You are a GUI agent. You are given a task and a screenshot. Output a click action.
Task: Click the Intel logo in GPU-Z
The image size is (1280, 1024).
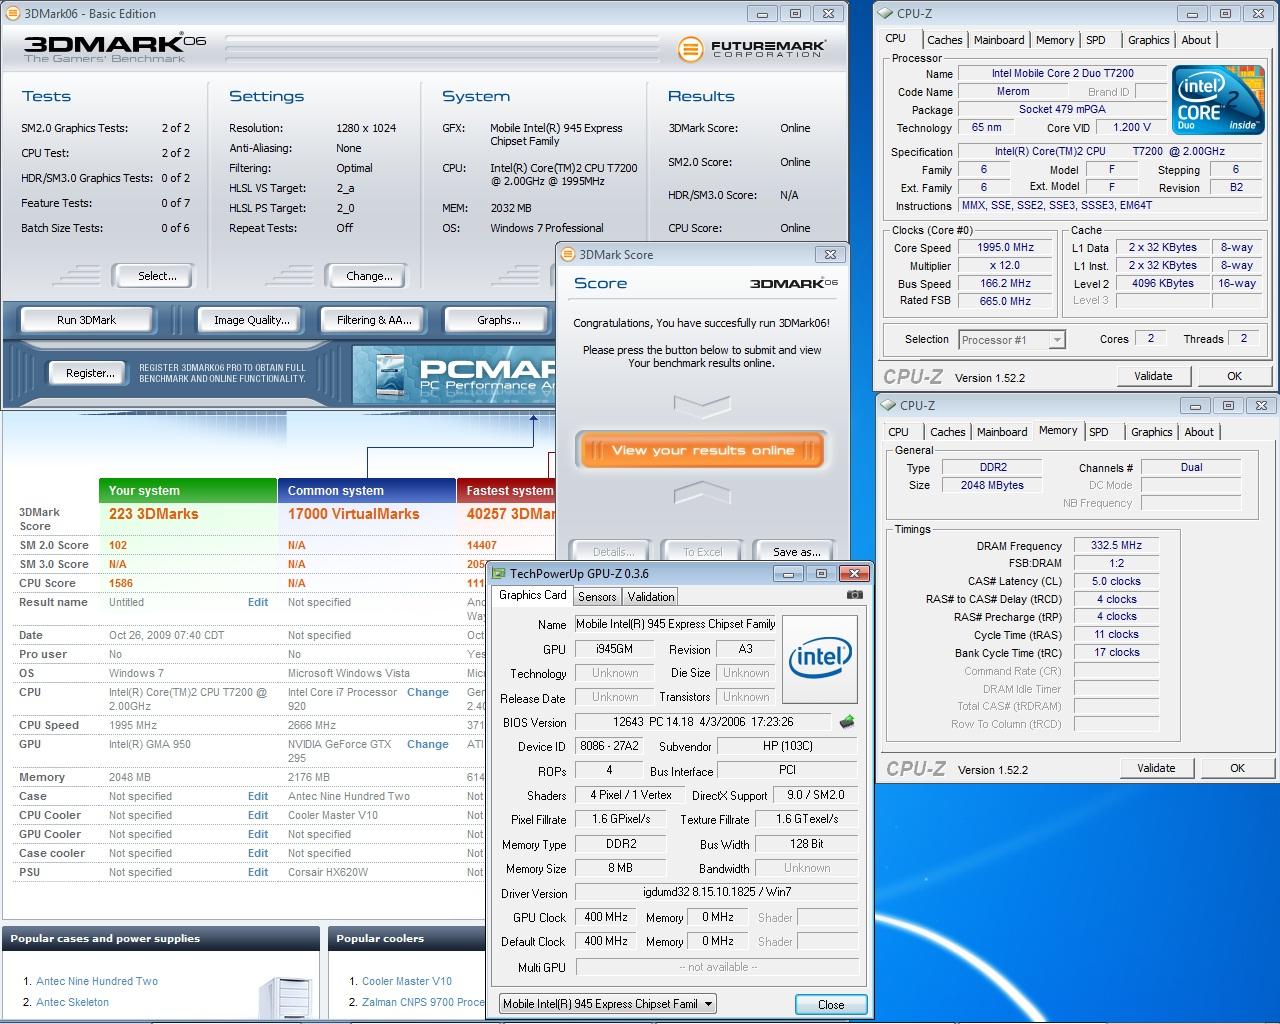(x=820, y=659)
